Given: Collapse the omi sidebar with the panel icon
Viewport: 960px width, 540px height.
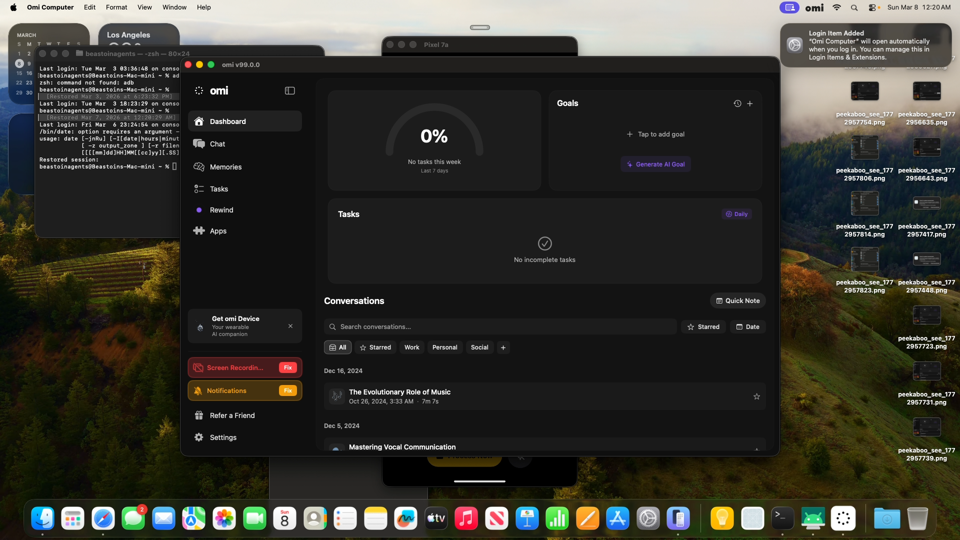Looking at the screenshot, I should [290, 91].
